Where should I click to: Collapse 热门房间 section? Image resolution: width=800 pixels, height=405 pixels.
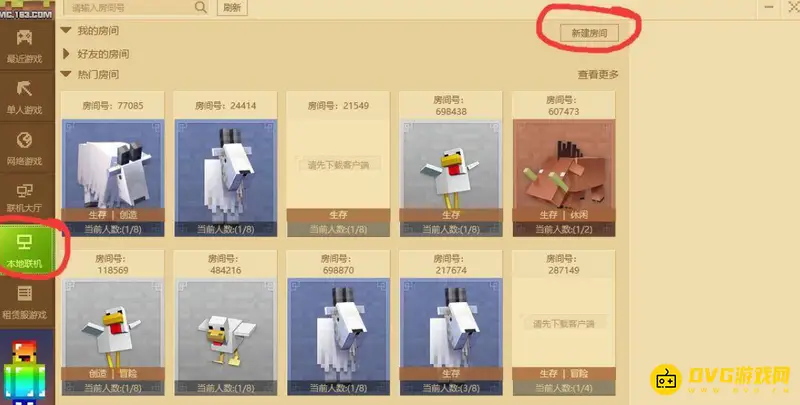click(65, 74)
